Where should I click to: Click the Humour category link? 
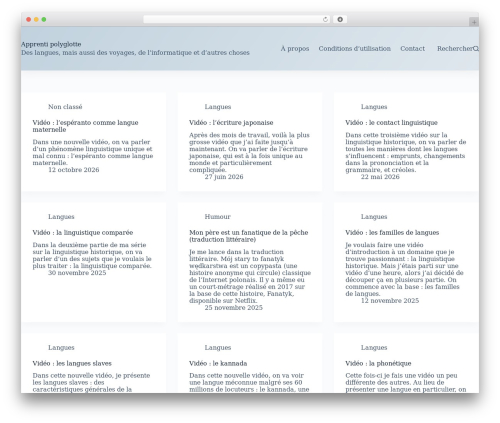(x=218, y=217)
